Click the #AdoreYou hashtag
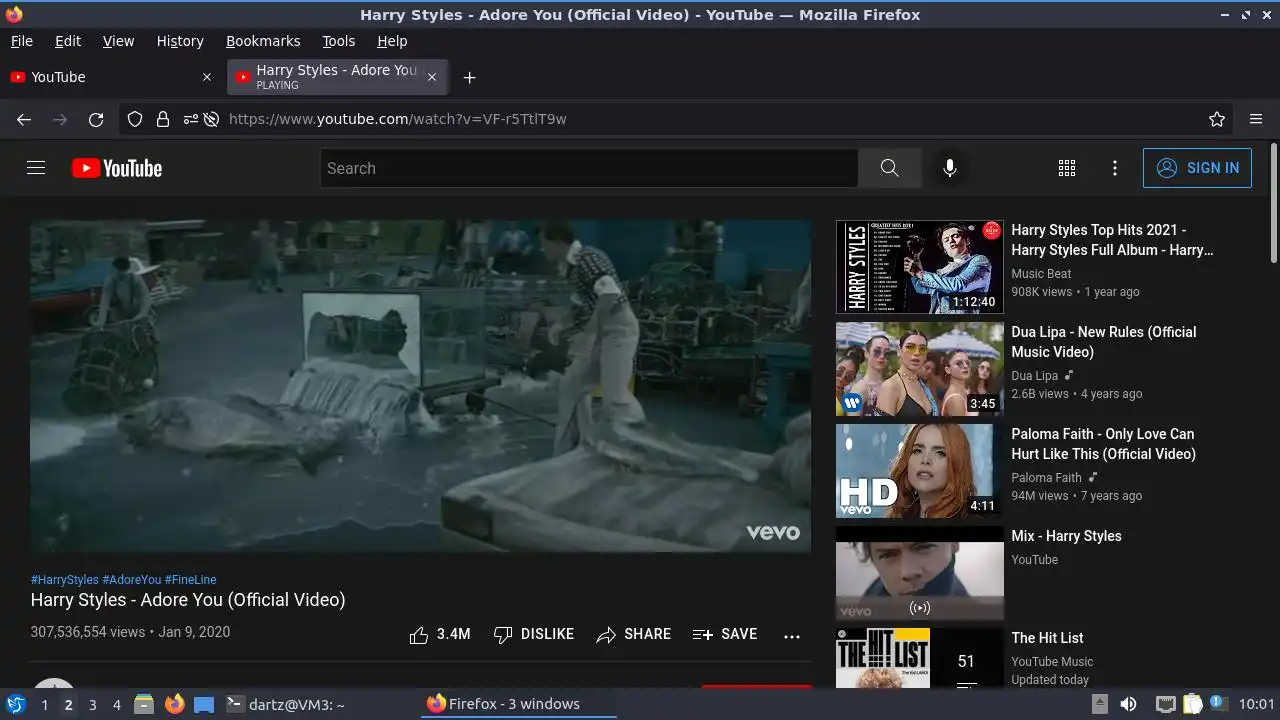The image size is (1280, 720). click(132, 580)
